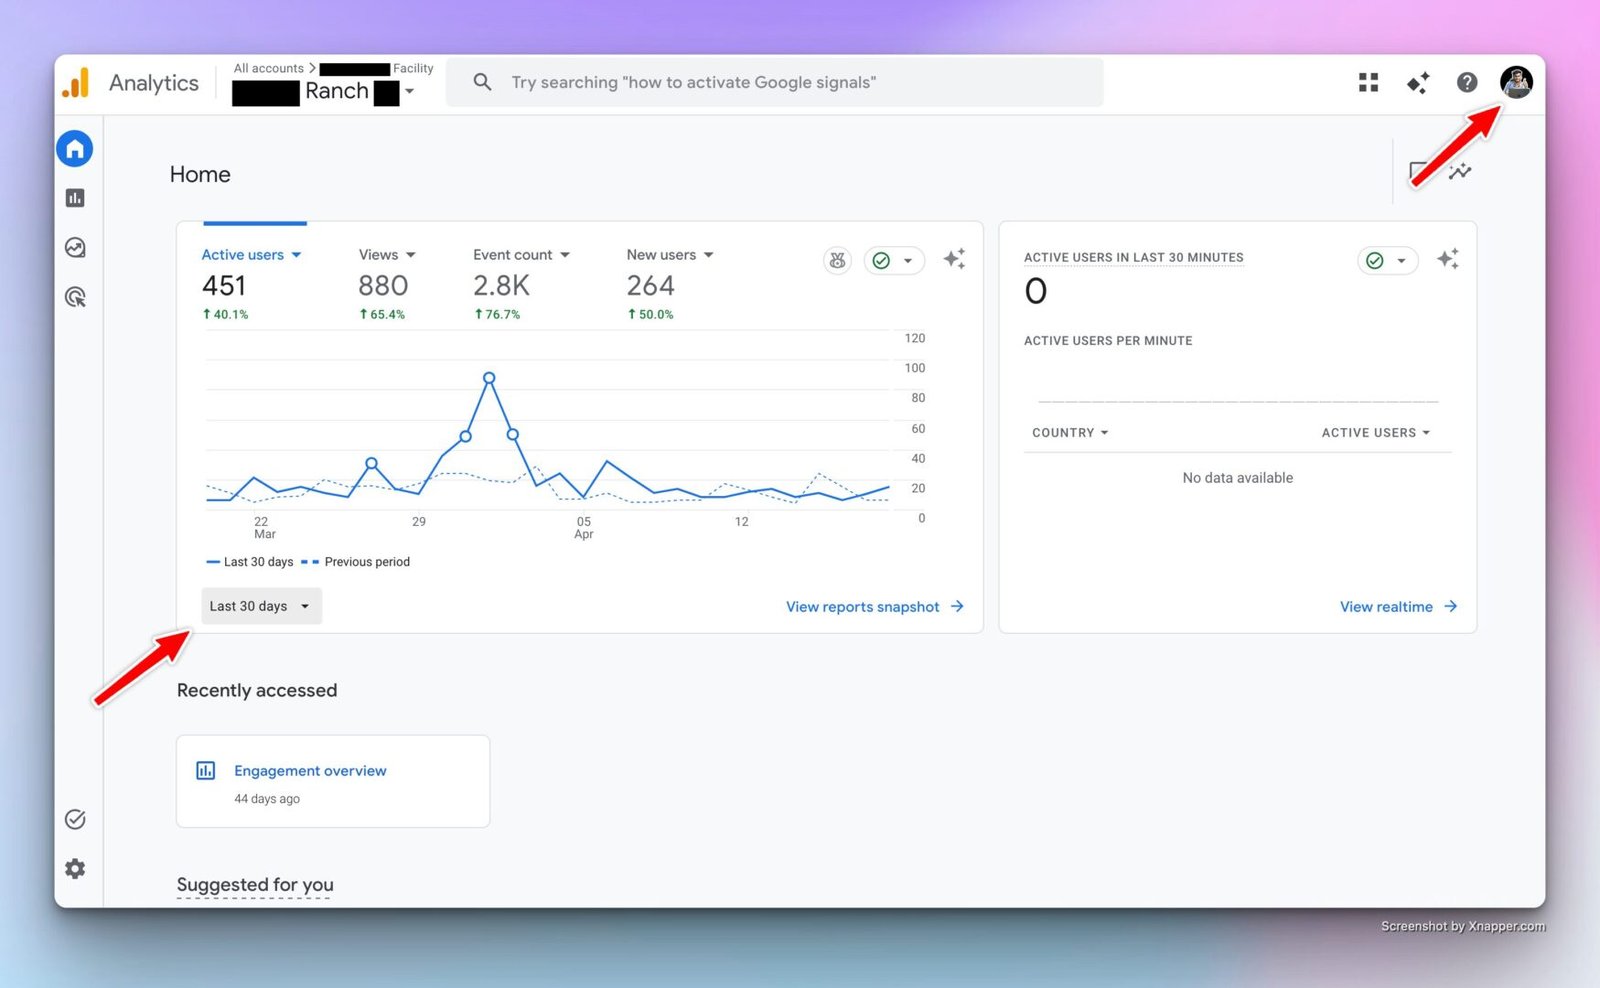
Task: Open Explore icon in left sidebar
Action: click(75, 247)
